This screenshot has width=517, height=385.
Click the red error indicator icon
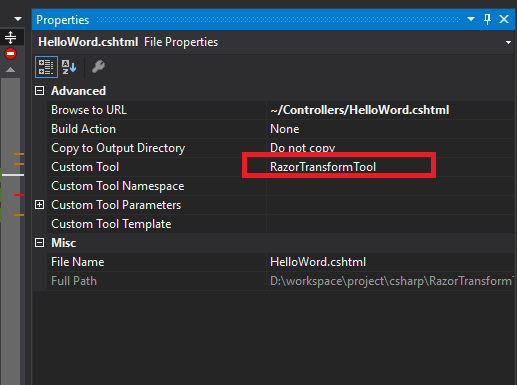pos(11,53)
